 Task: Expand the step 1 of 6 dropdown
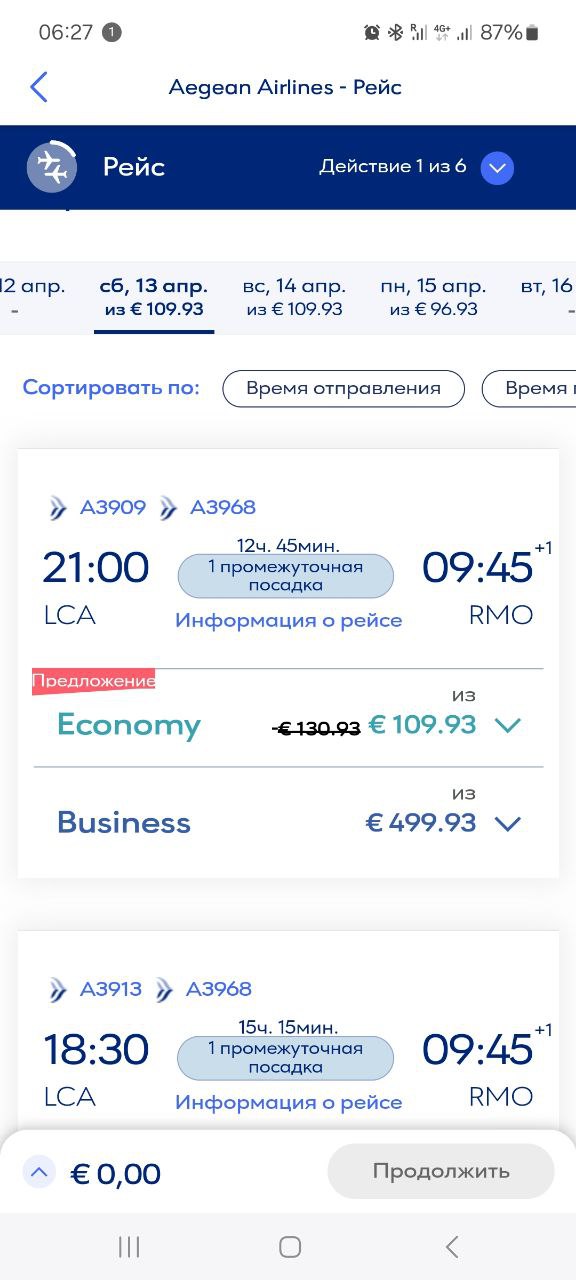pyautogui.click(x=497, y=167)
